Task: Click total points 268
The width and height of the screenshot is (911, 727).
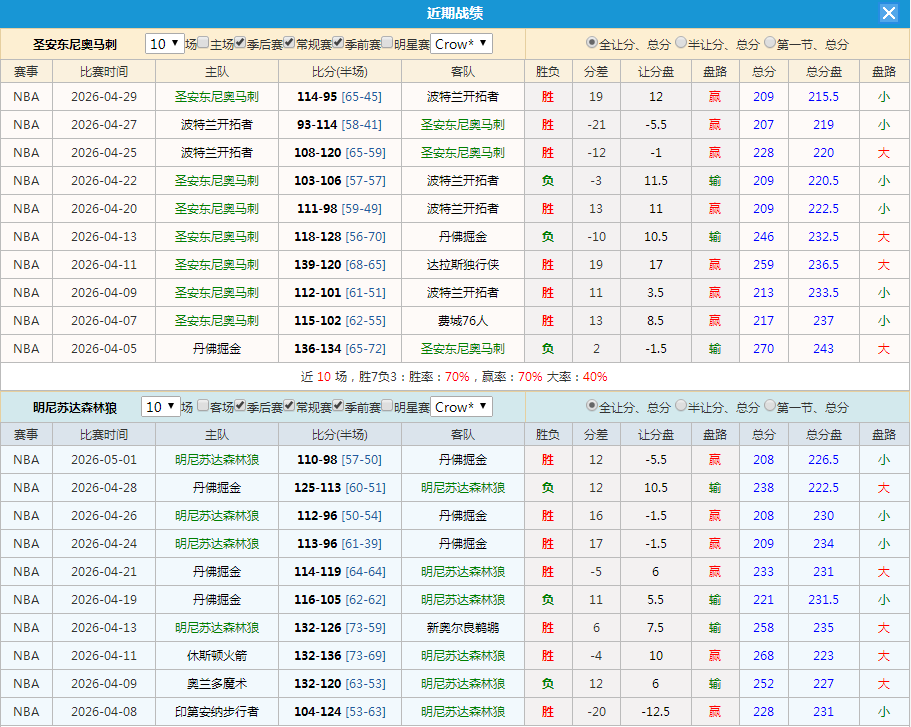Action: coord(763,656)
